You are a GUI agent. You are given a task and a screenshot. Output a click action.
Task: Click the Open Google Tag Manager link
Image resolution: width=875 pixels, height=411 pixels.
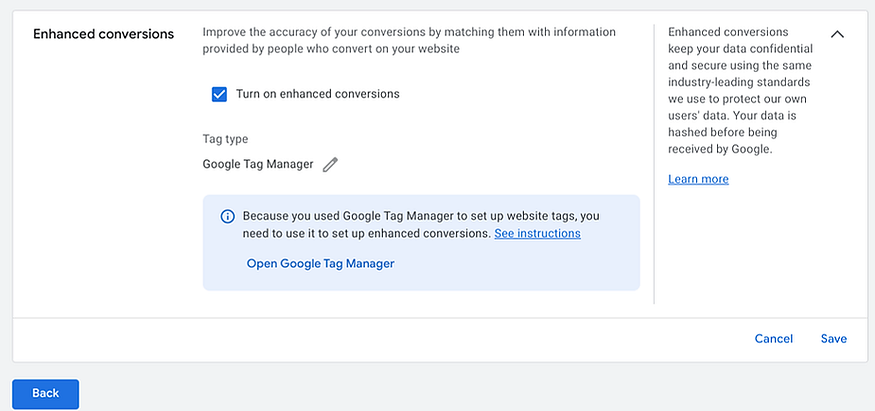point(320,264)
